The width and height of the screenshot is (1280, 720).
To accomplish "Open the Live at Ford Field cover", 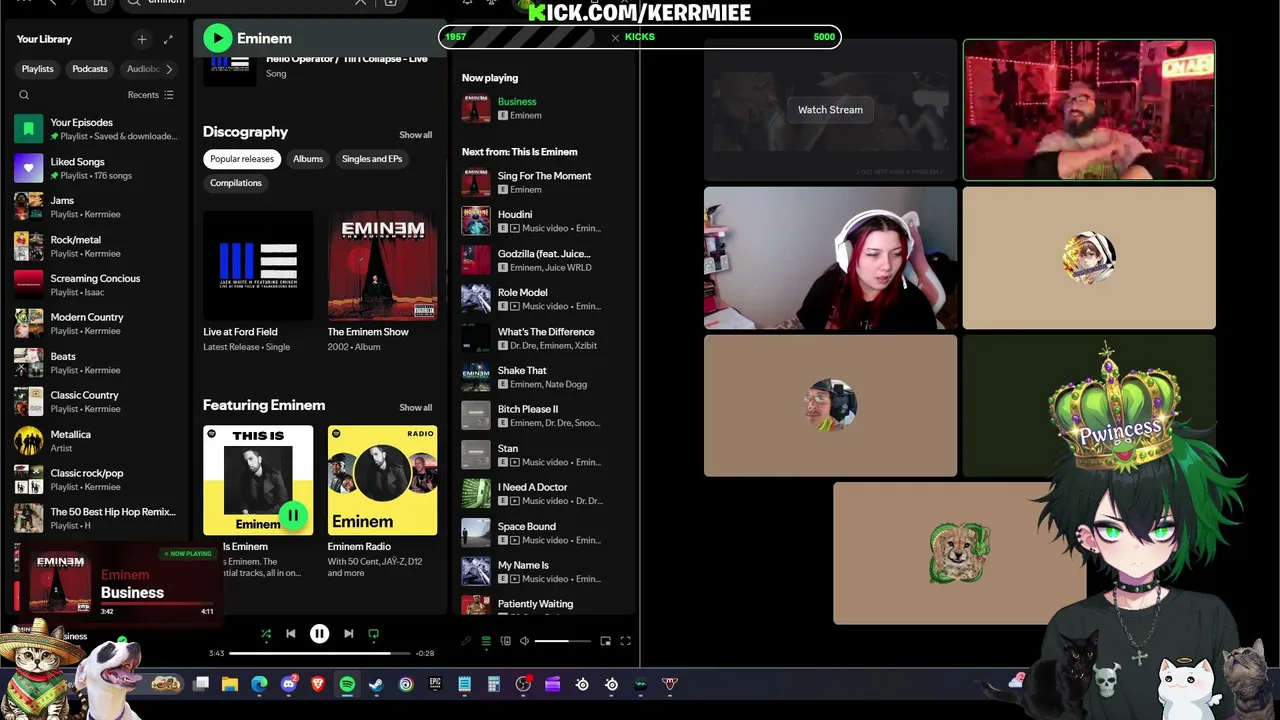I will pos(258,265).
